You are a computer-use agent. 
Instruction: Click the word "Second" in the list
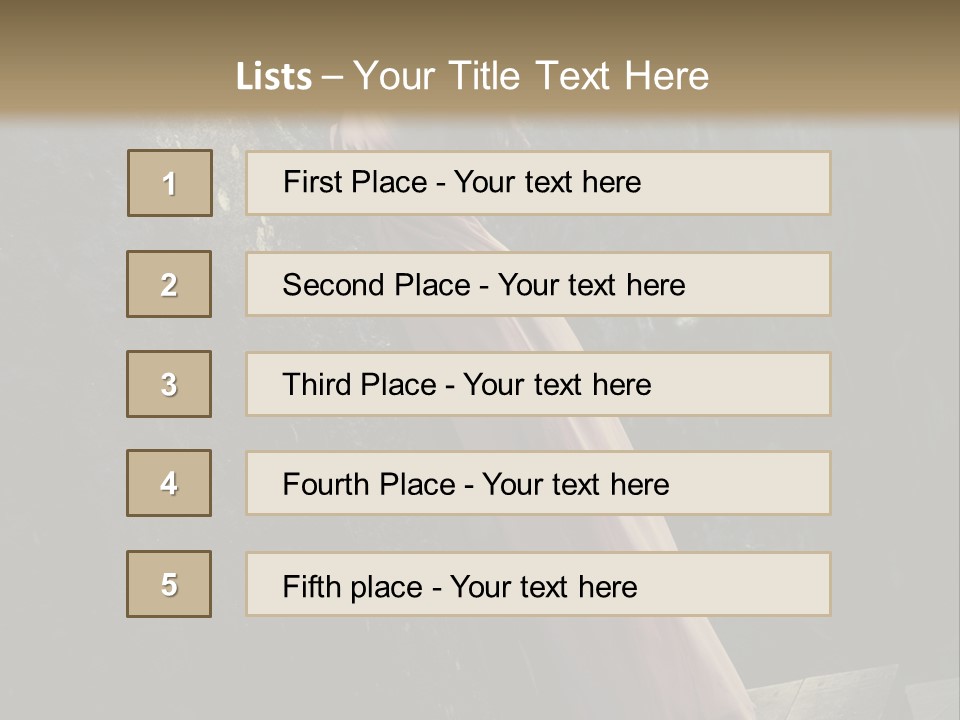pyautogui.click(x=334, y=285)
